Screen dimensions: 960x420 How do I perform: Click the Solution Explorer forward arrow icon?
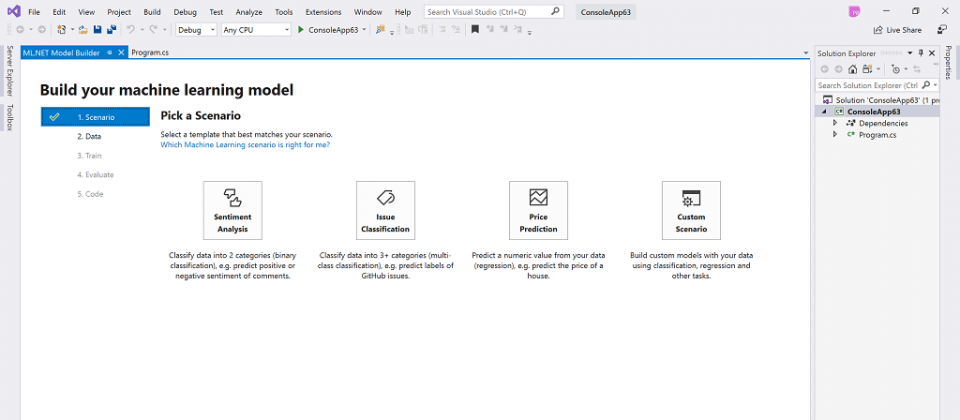(x=838, y=69)
